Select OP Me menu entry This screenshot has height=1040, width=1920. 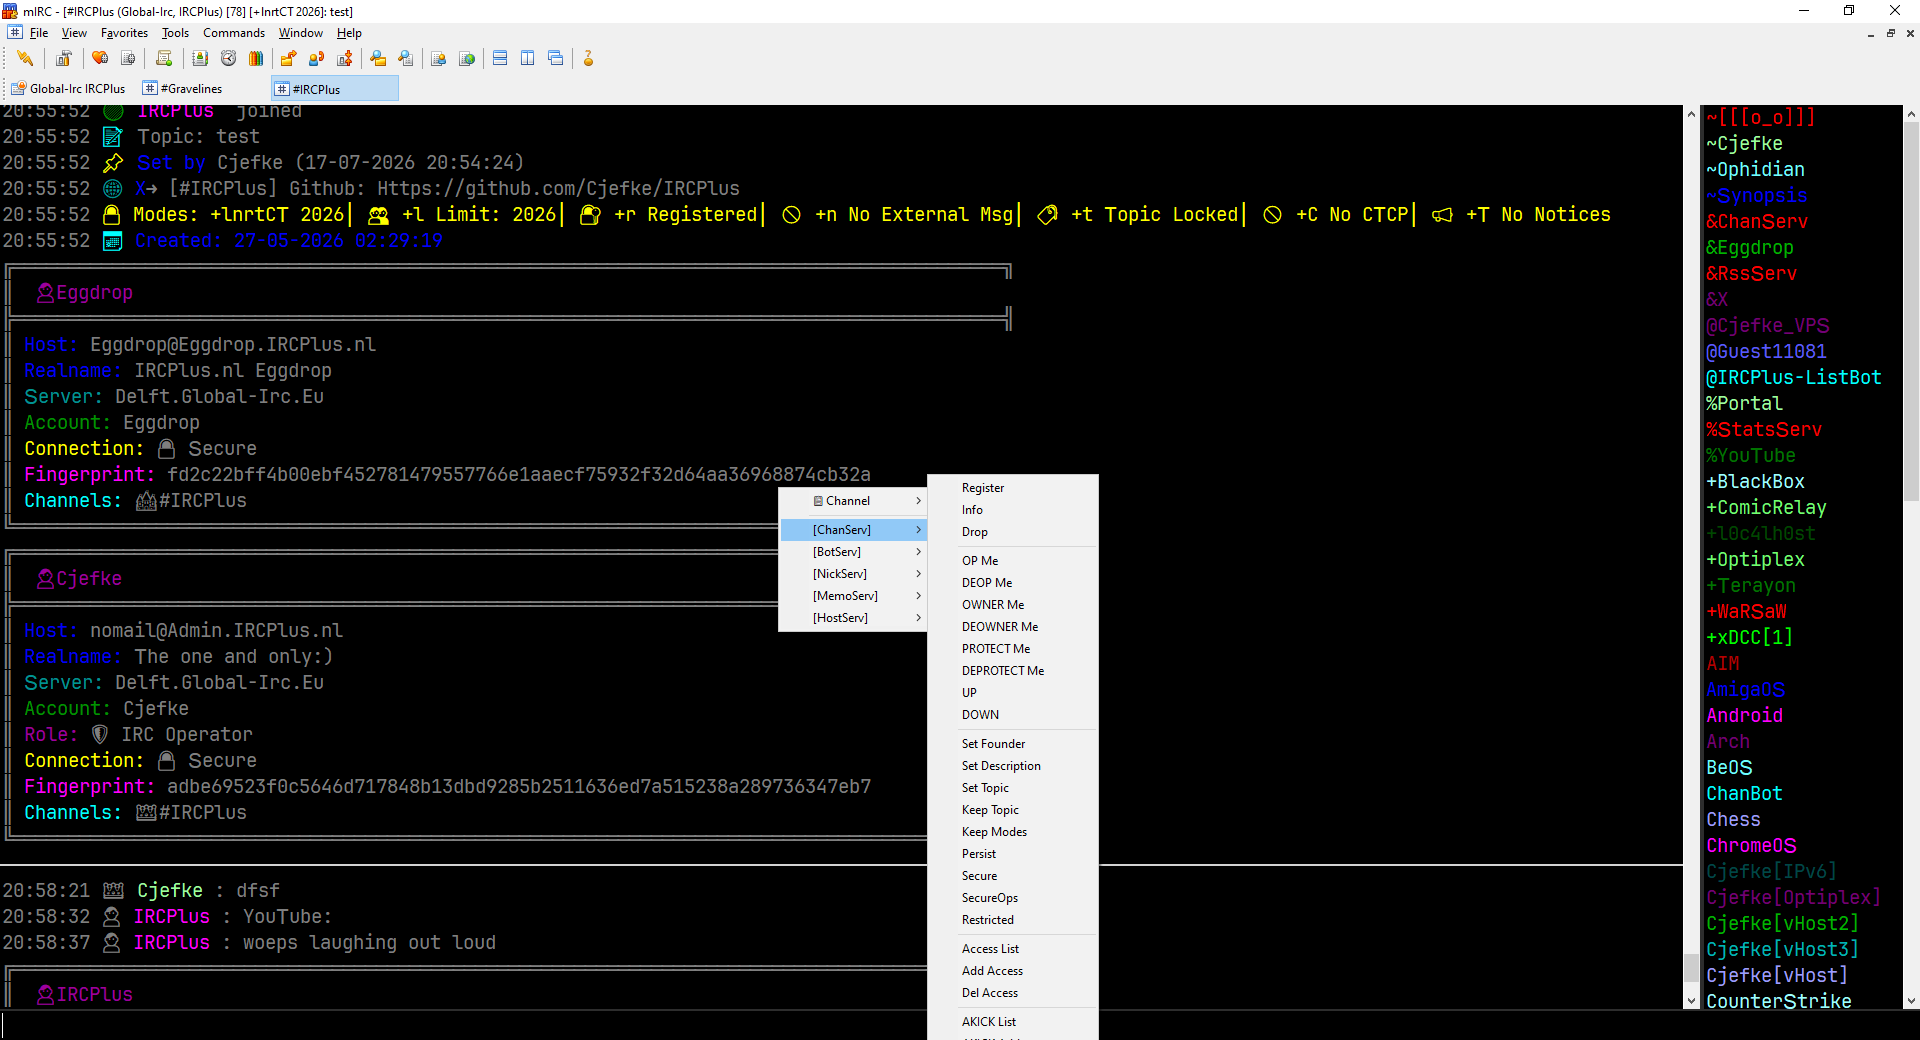(x=1013, y=561)
